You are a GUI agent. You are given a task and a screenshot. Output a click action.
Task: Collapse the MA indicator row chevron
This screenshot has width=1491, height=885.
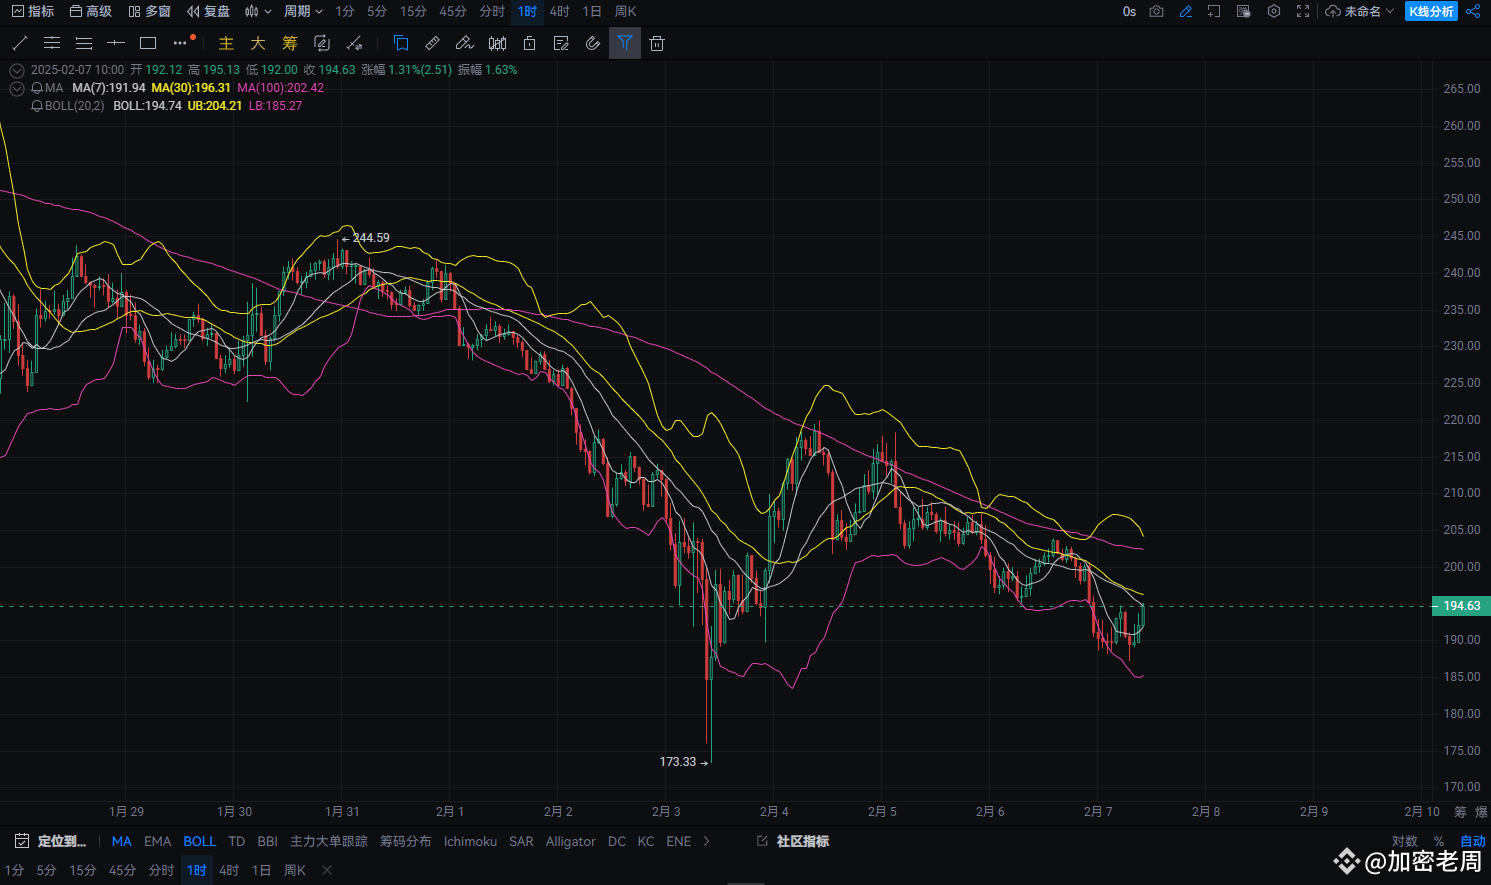pyautogui.click(x=16, y=88)
